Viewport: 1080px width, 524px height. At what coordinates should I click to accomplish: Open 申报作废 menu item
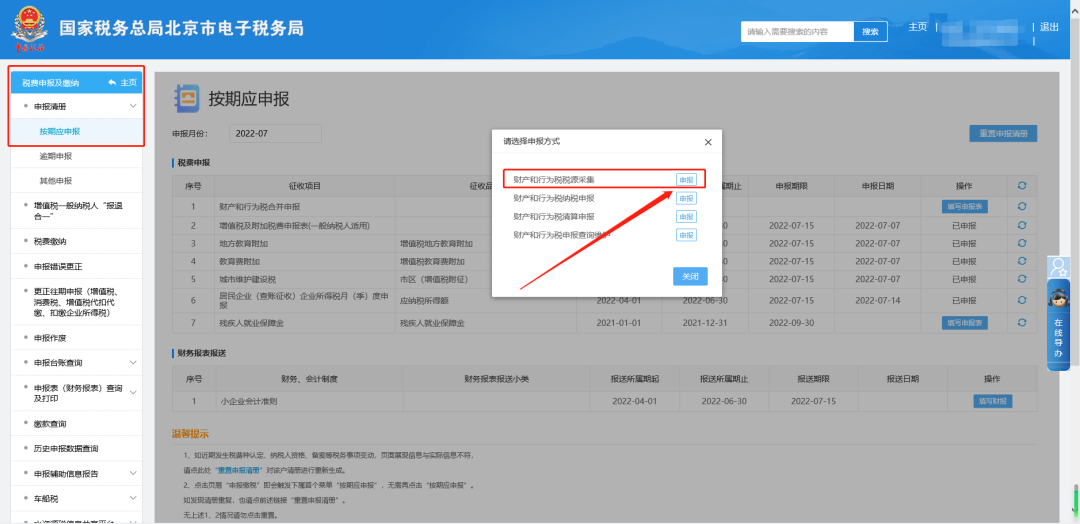pos(78,338)
